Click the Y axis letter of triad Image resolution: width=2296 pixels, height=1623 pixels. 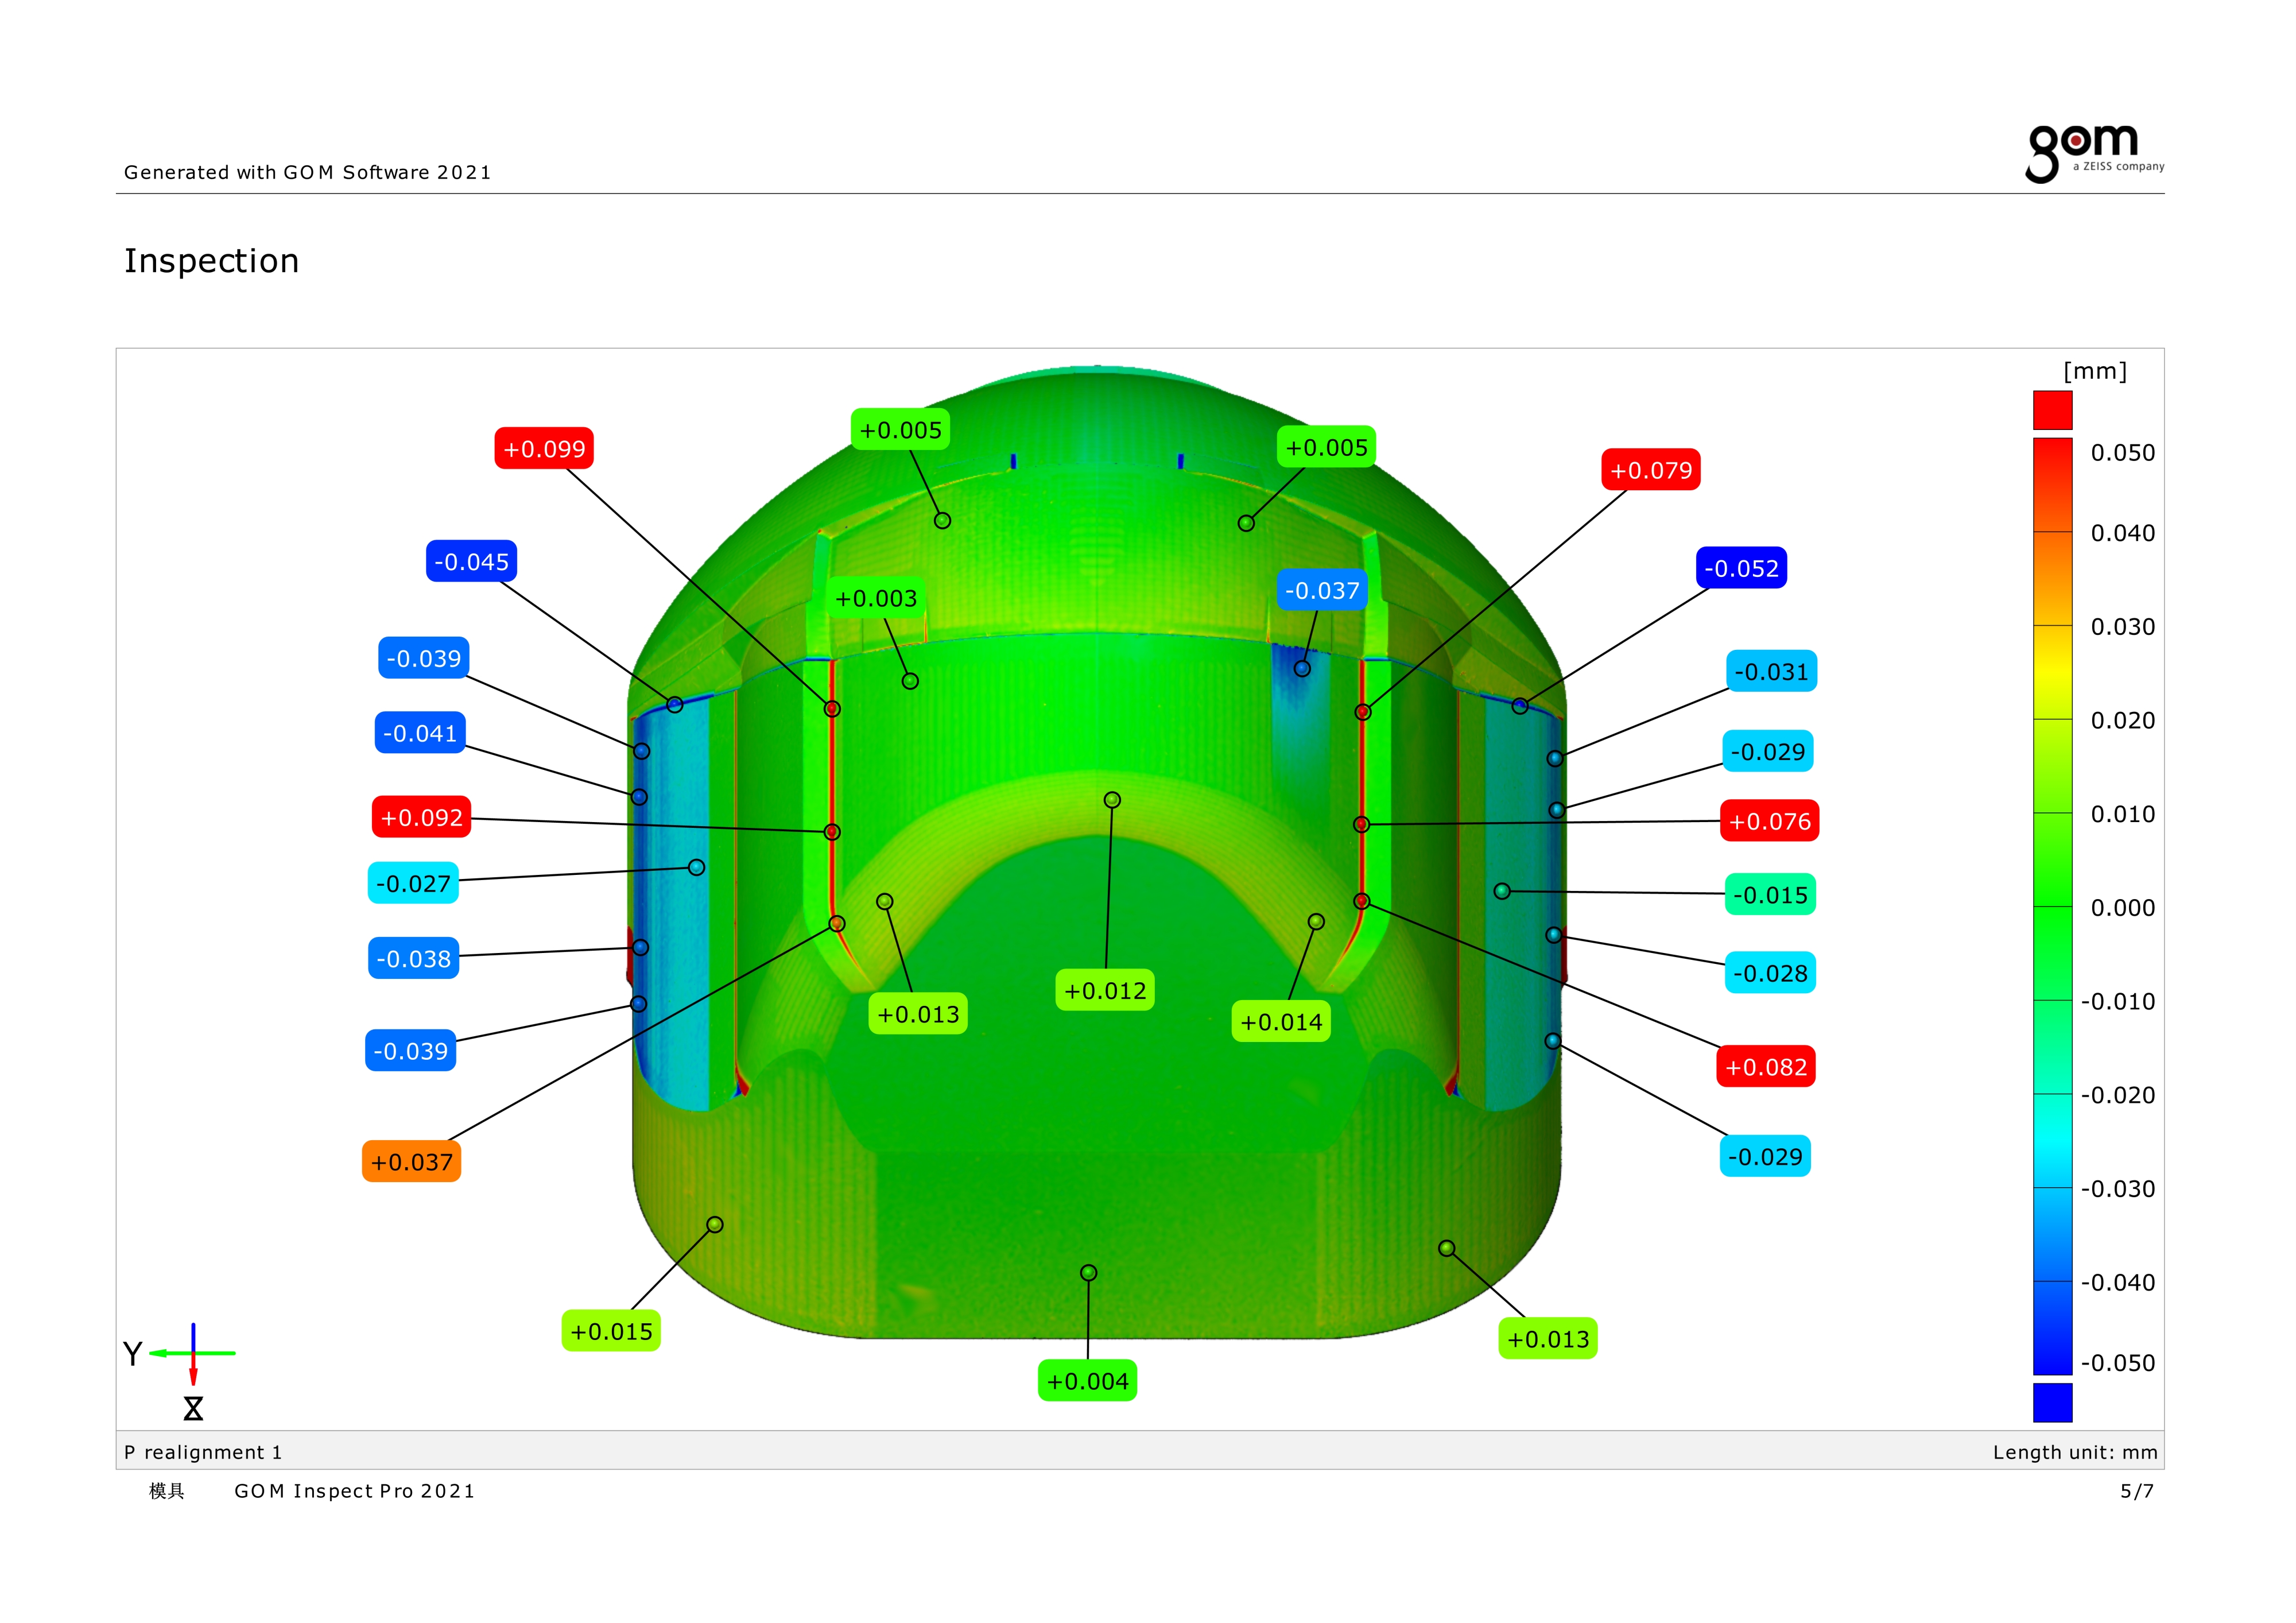[132, 1354]
